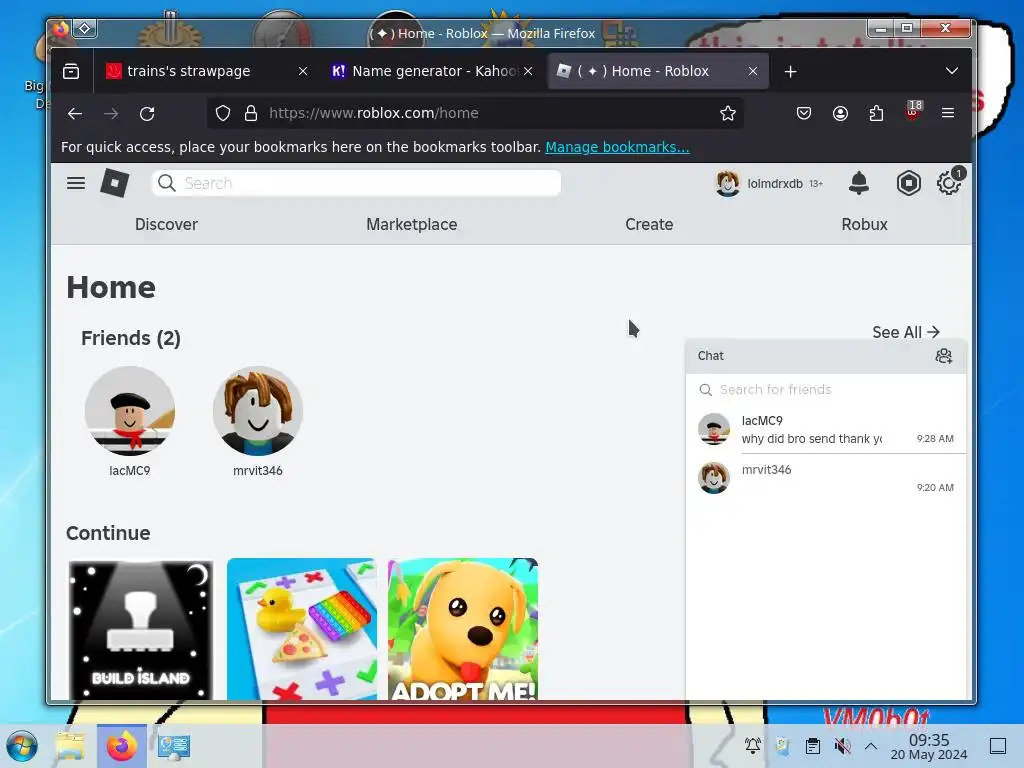Open the rubber duck fidget game thumbnail
The image size is (1024, 768).
[x=302, y=629]
